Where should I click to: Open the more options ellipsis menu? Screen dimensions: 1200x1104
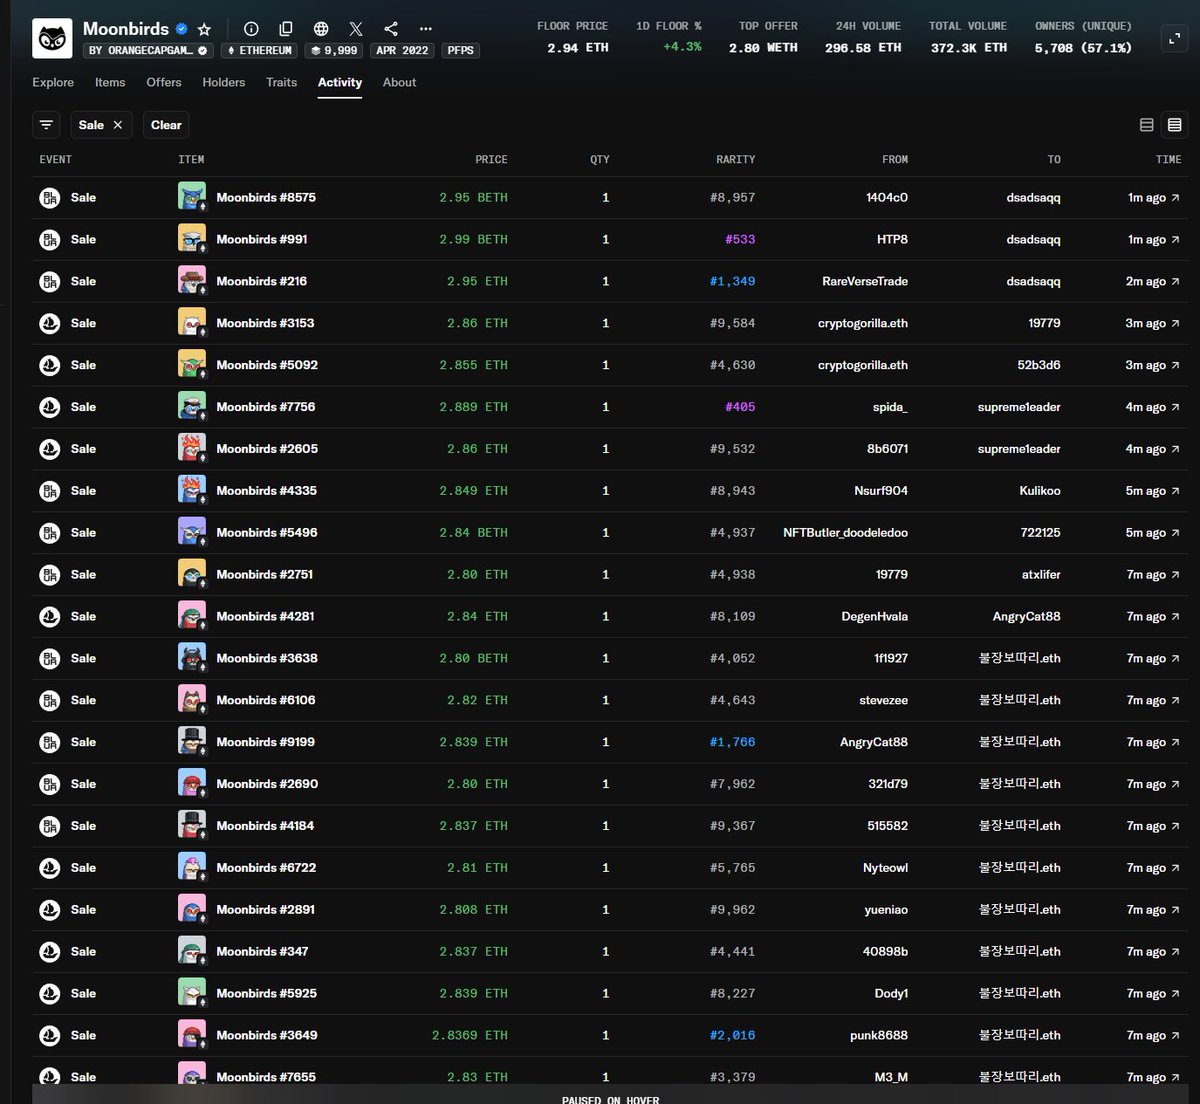click(426, 29)
